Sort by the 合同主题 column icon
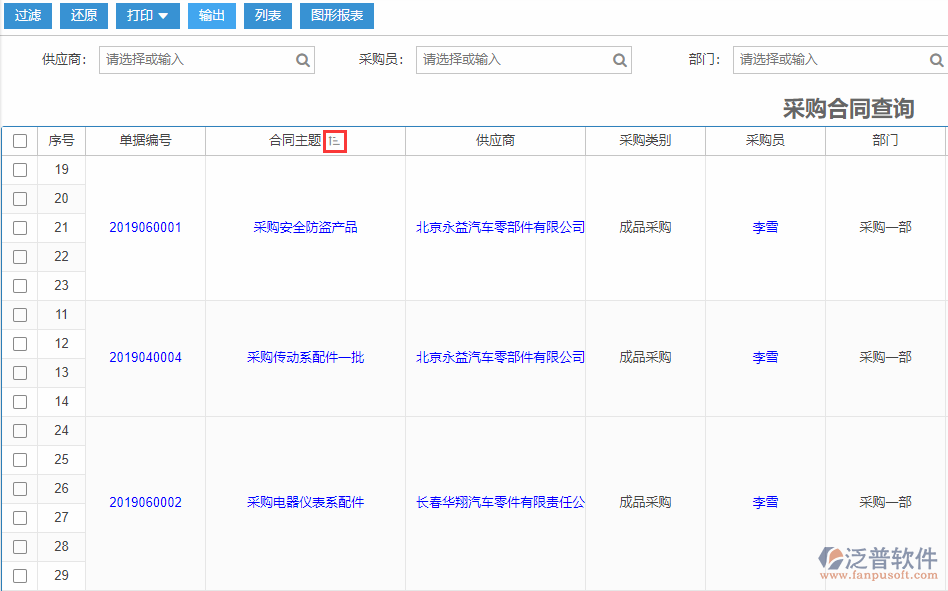 (334, 141)
